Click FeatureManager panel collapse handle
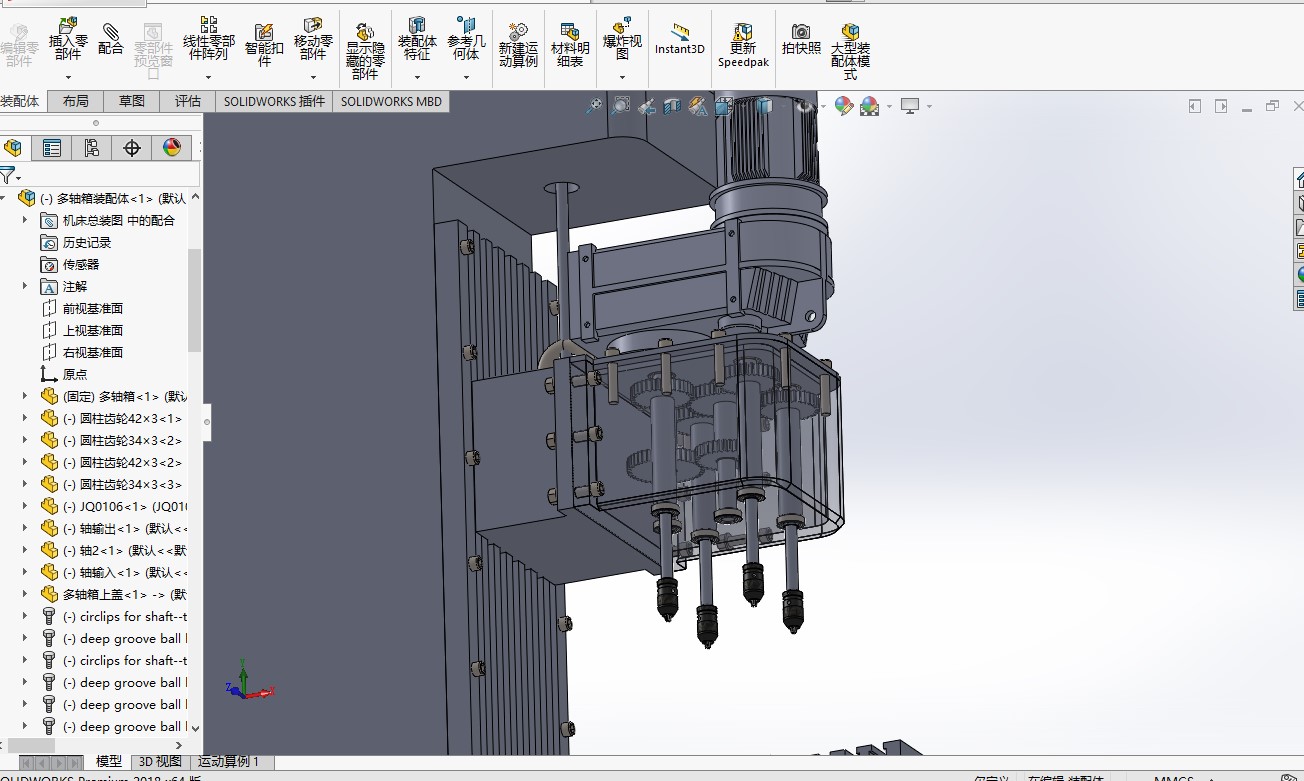The image size is (1304, 781). (x=207, y=422)
